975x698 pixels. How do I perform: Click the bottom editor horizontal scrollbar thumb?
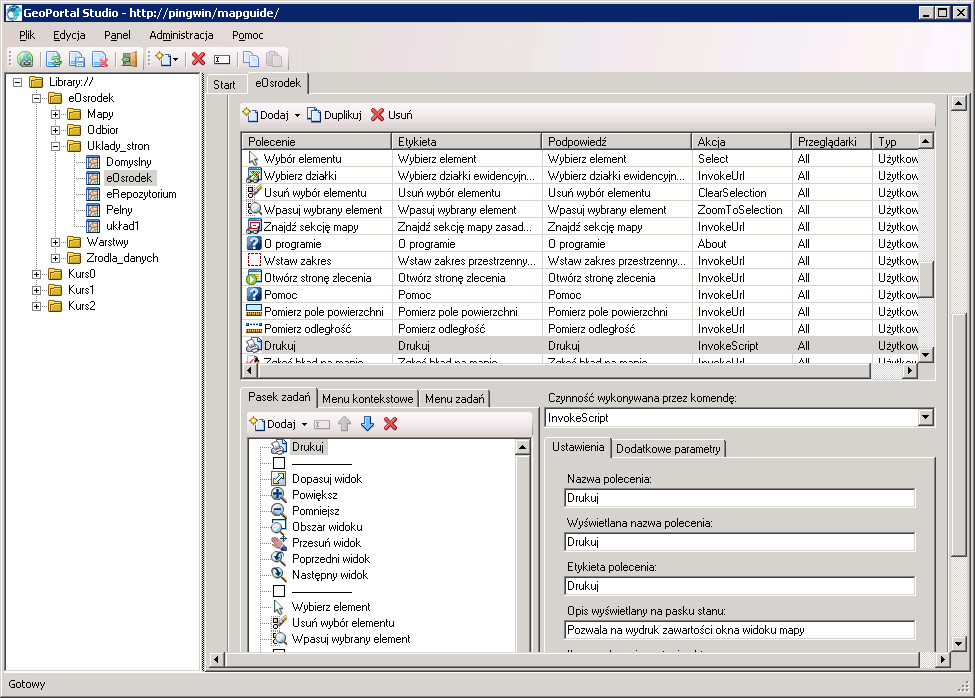tap(572, 659)
